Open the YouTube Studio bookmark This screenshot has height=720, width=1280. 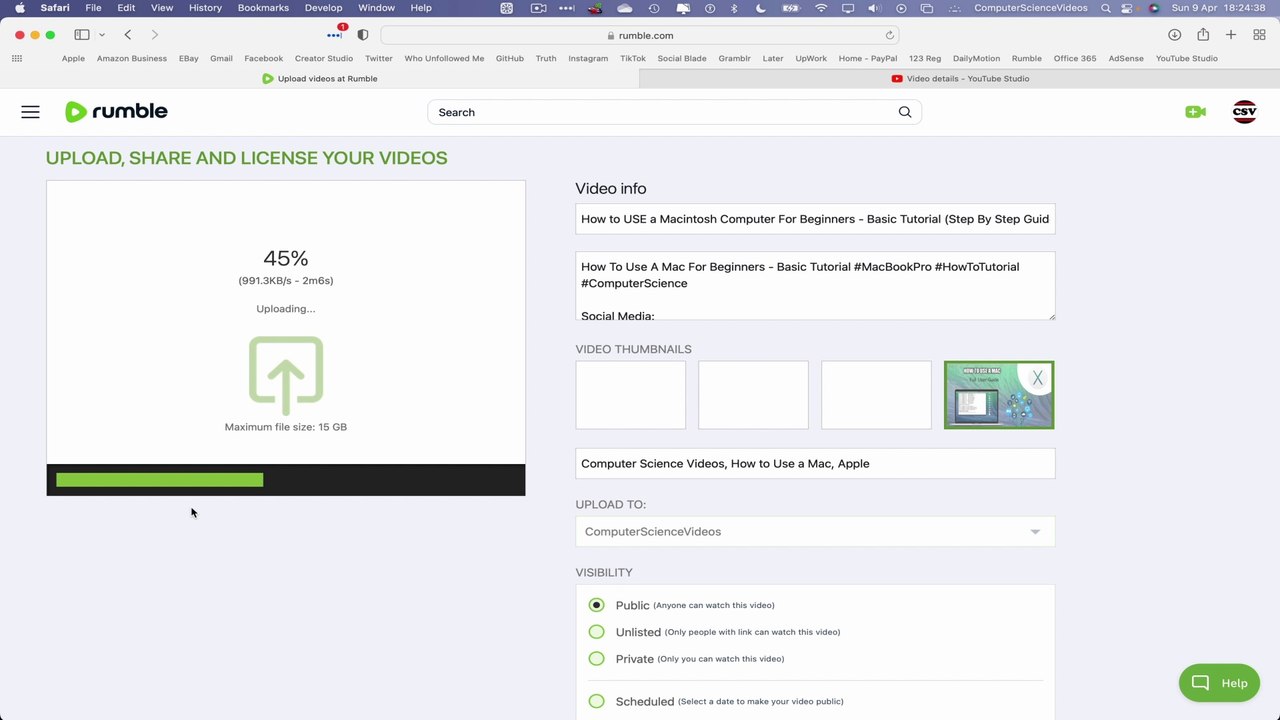[x=1187, y=58]
